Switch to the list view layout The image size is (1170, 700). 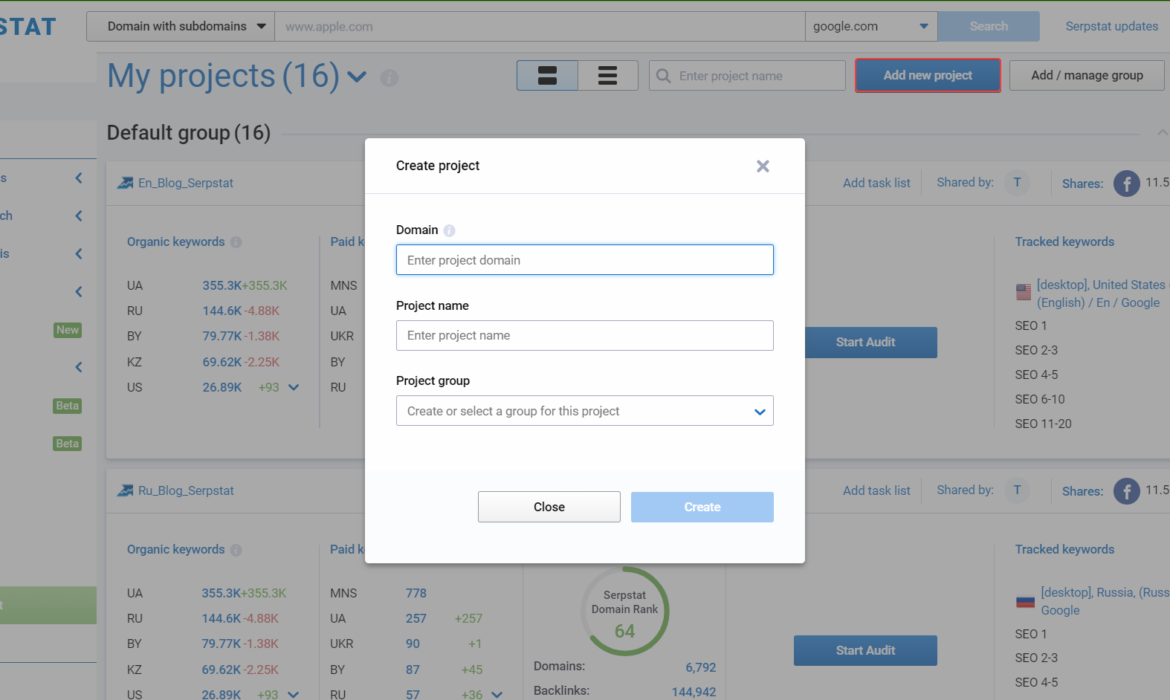point(607,75)
